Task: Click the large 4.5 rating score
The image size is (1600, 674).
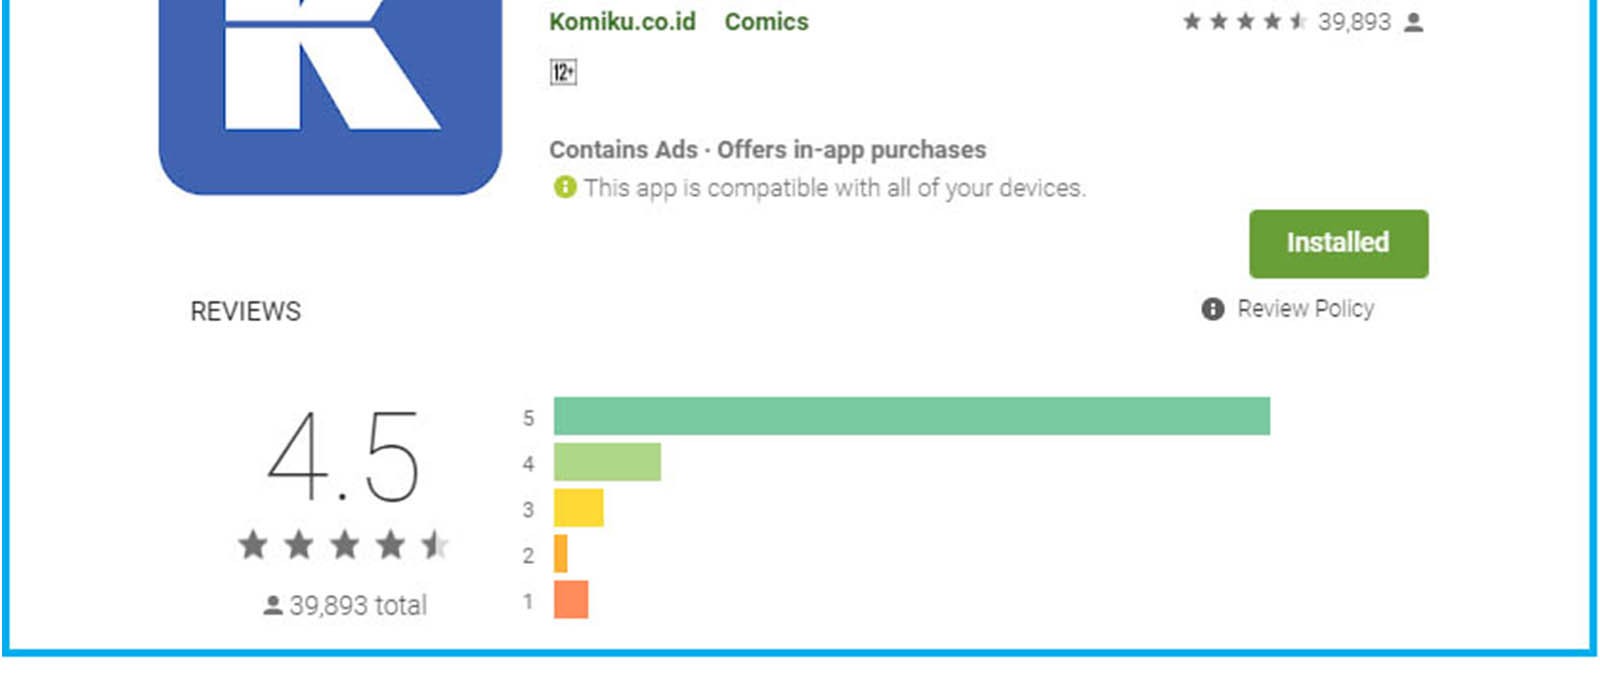Action: 343,457
